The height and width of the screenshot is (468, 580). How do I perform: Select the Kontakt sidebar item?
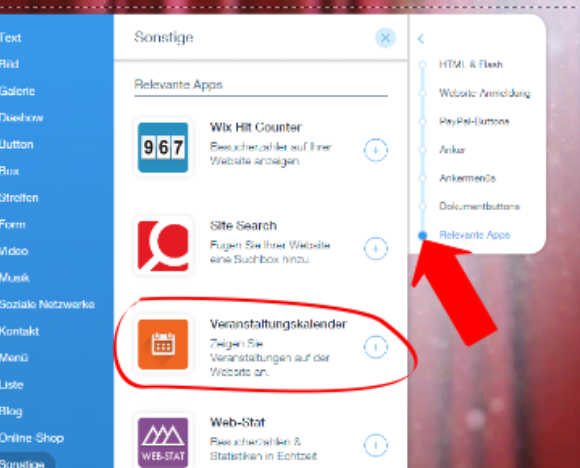point(19,331)
